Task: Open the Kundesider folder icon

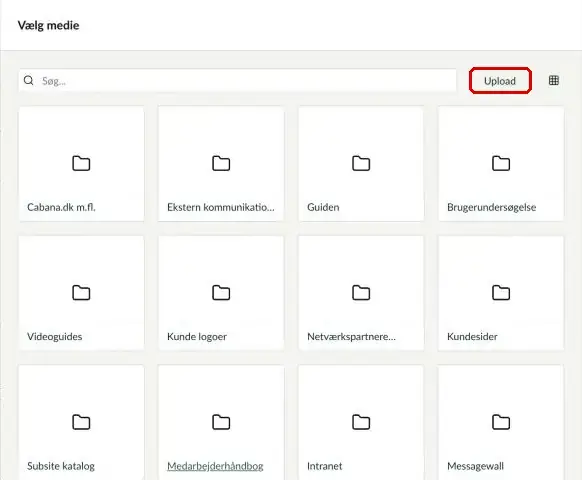Action: coord(501,293)
